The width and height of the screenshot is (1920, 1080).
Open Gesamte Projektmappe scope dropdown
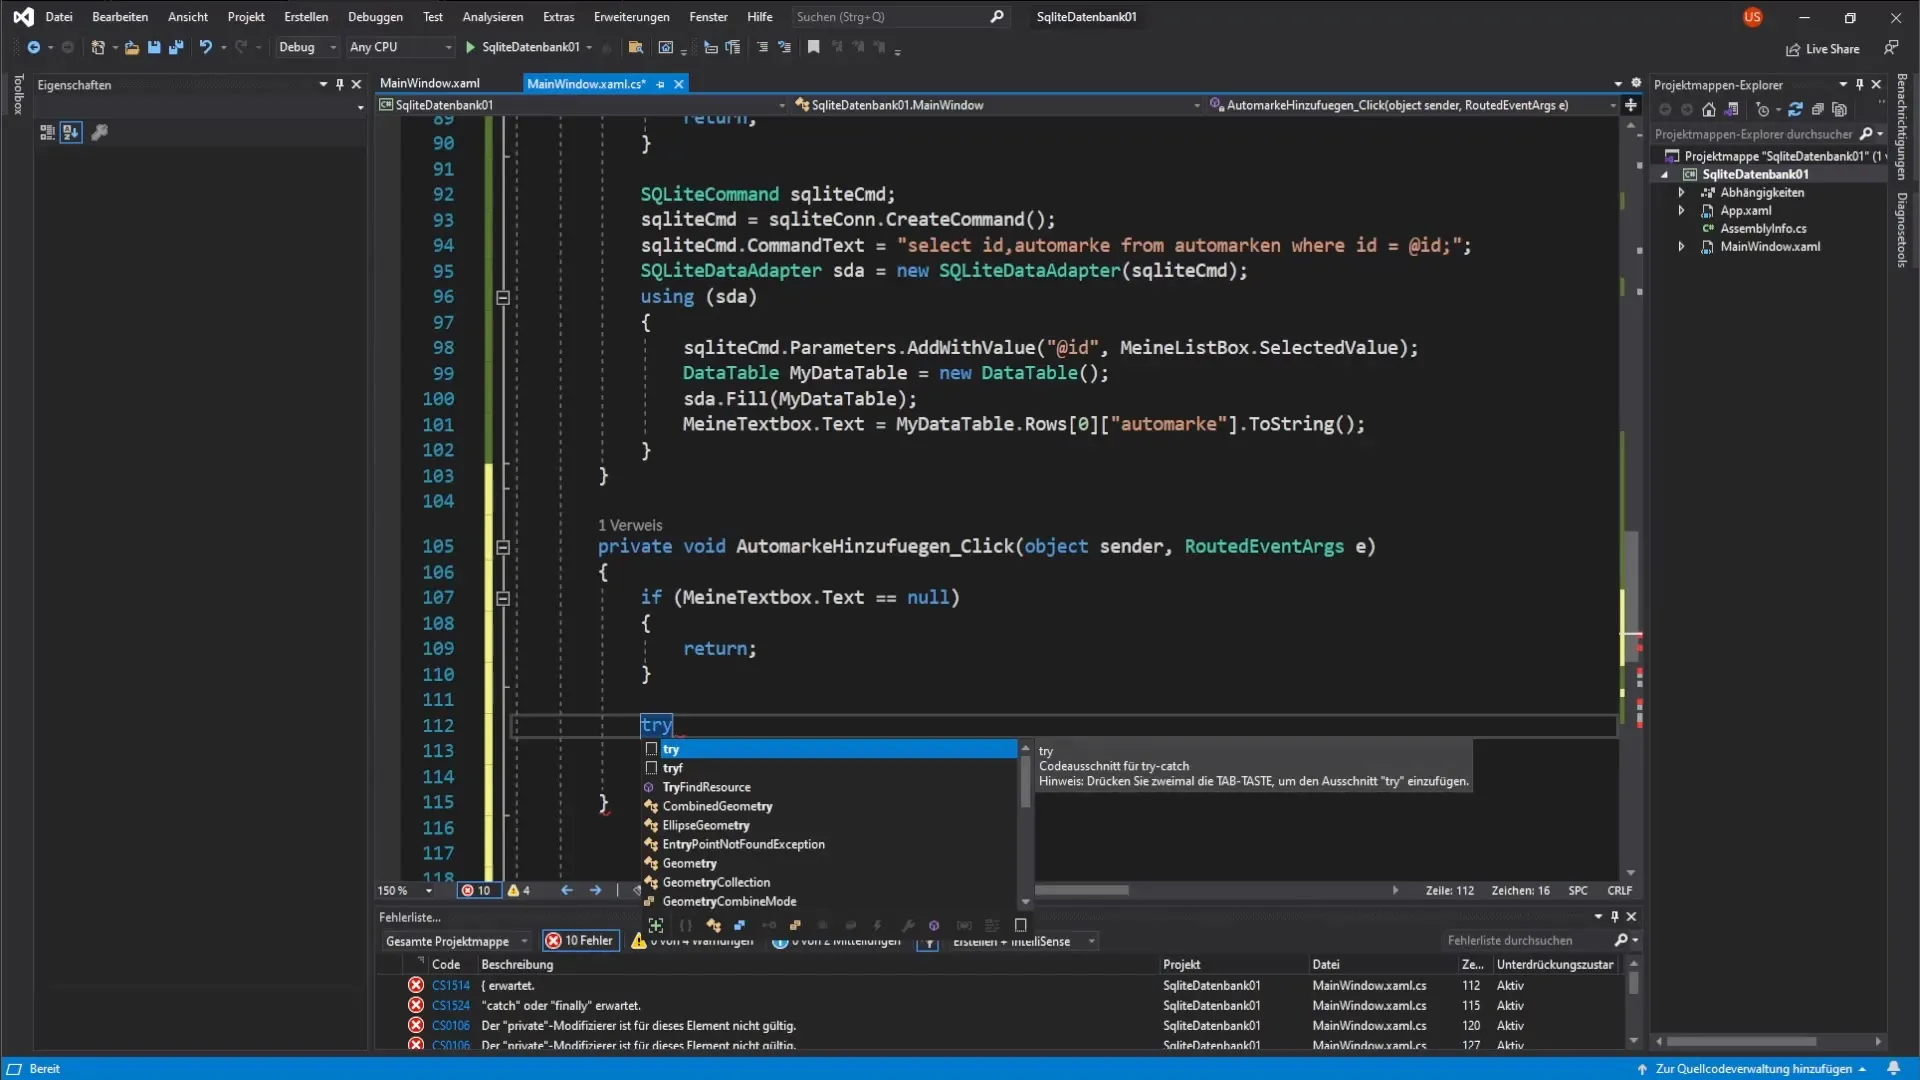click(x=456, y=942)
